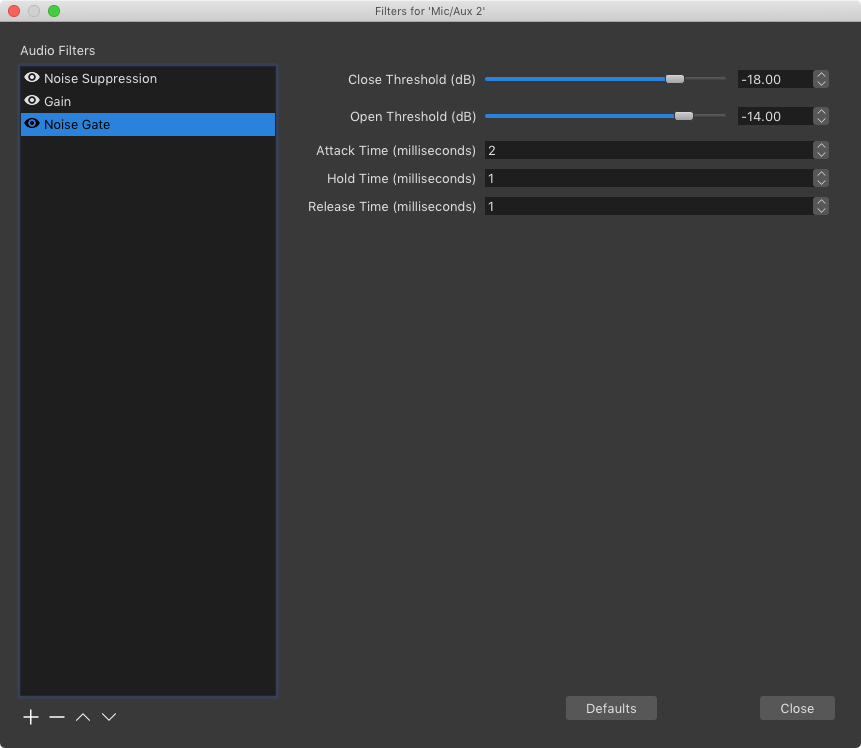Hide the Gain filter using eye icon

(x=32, y=101)
